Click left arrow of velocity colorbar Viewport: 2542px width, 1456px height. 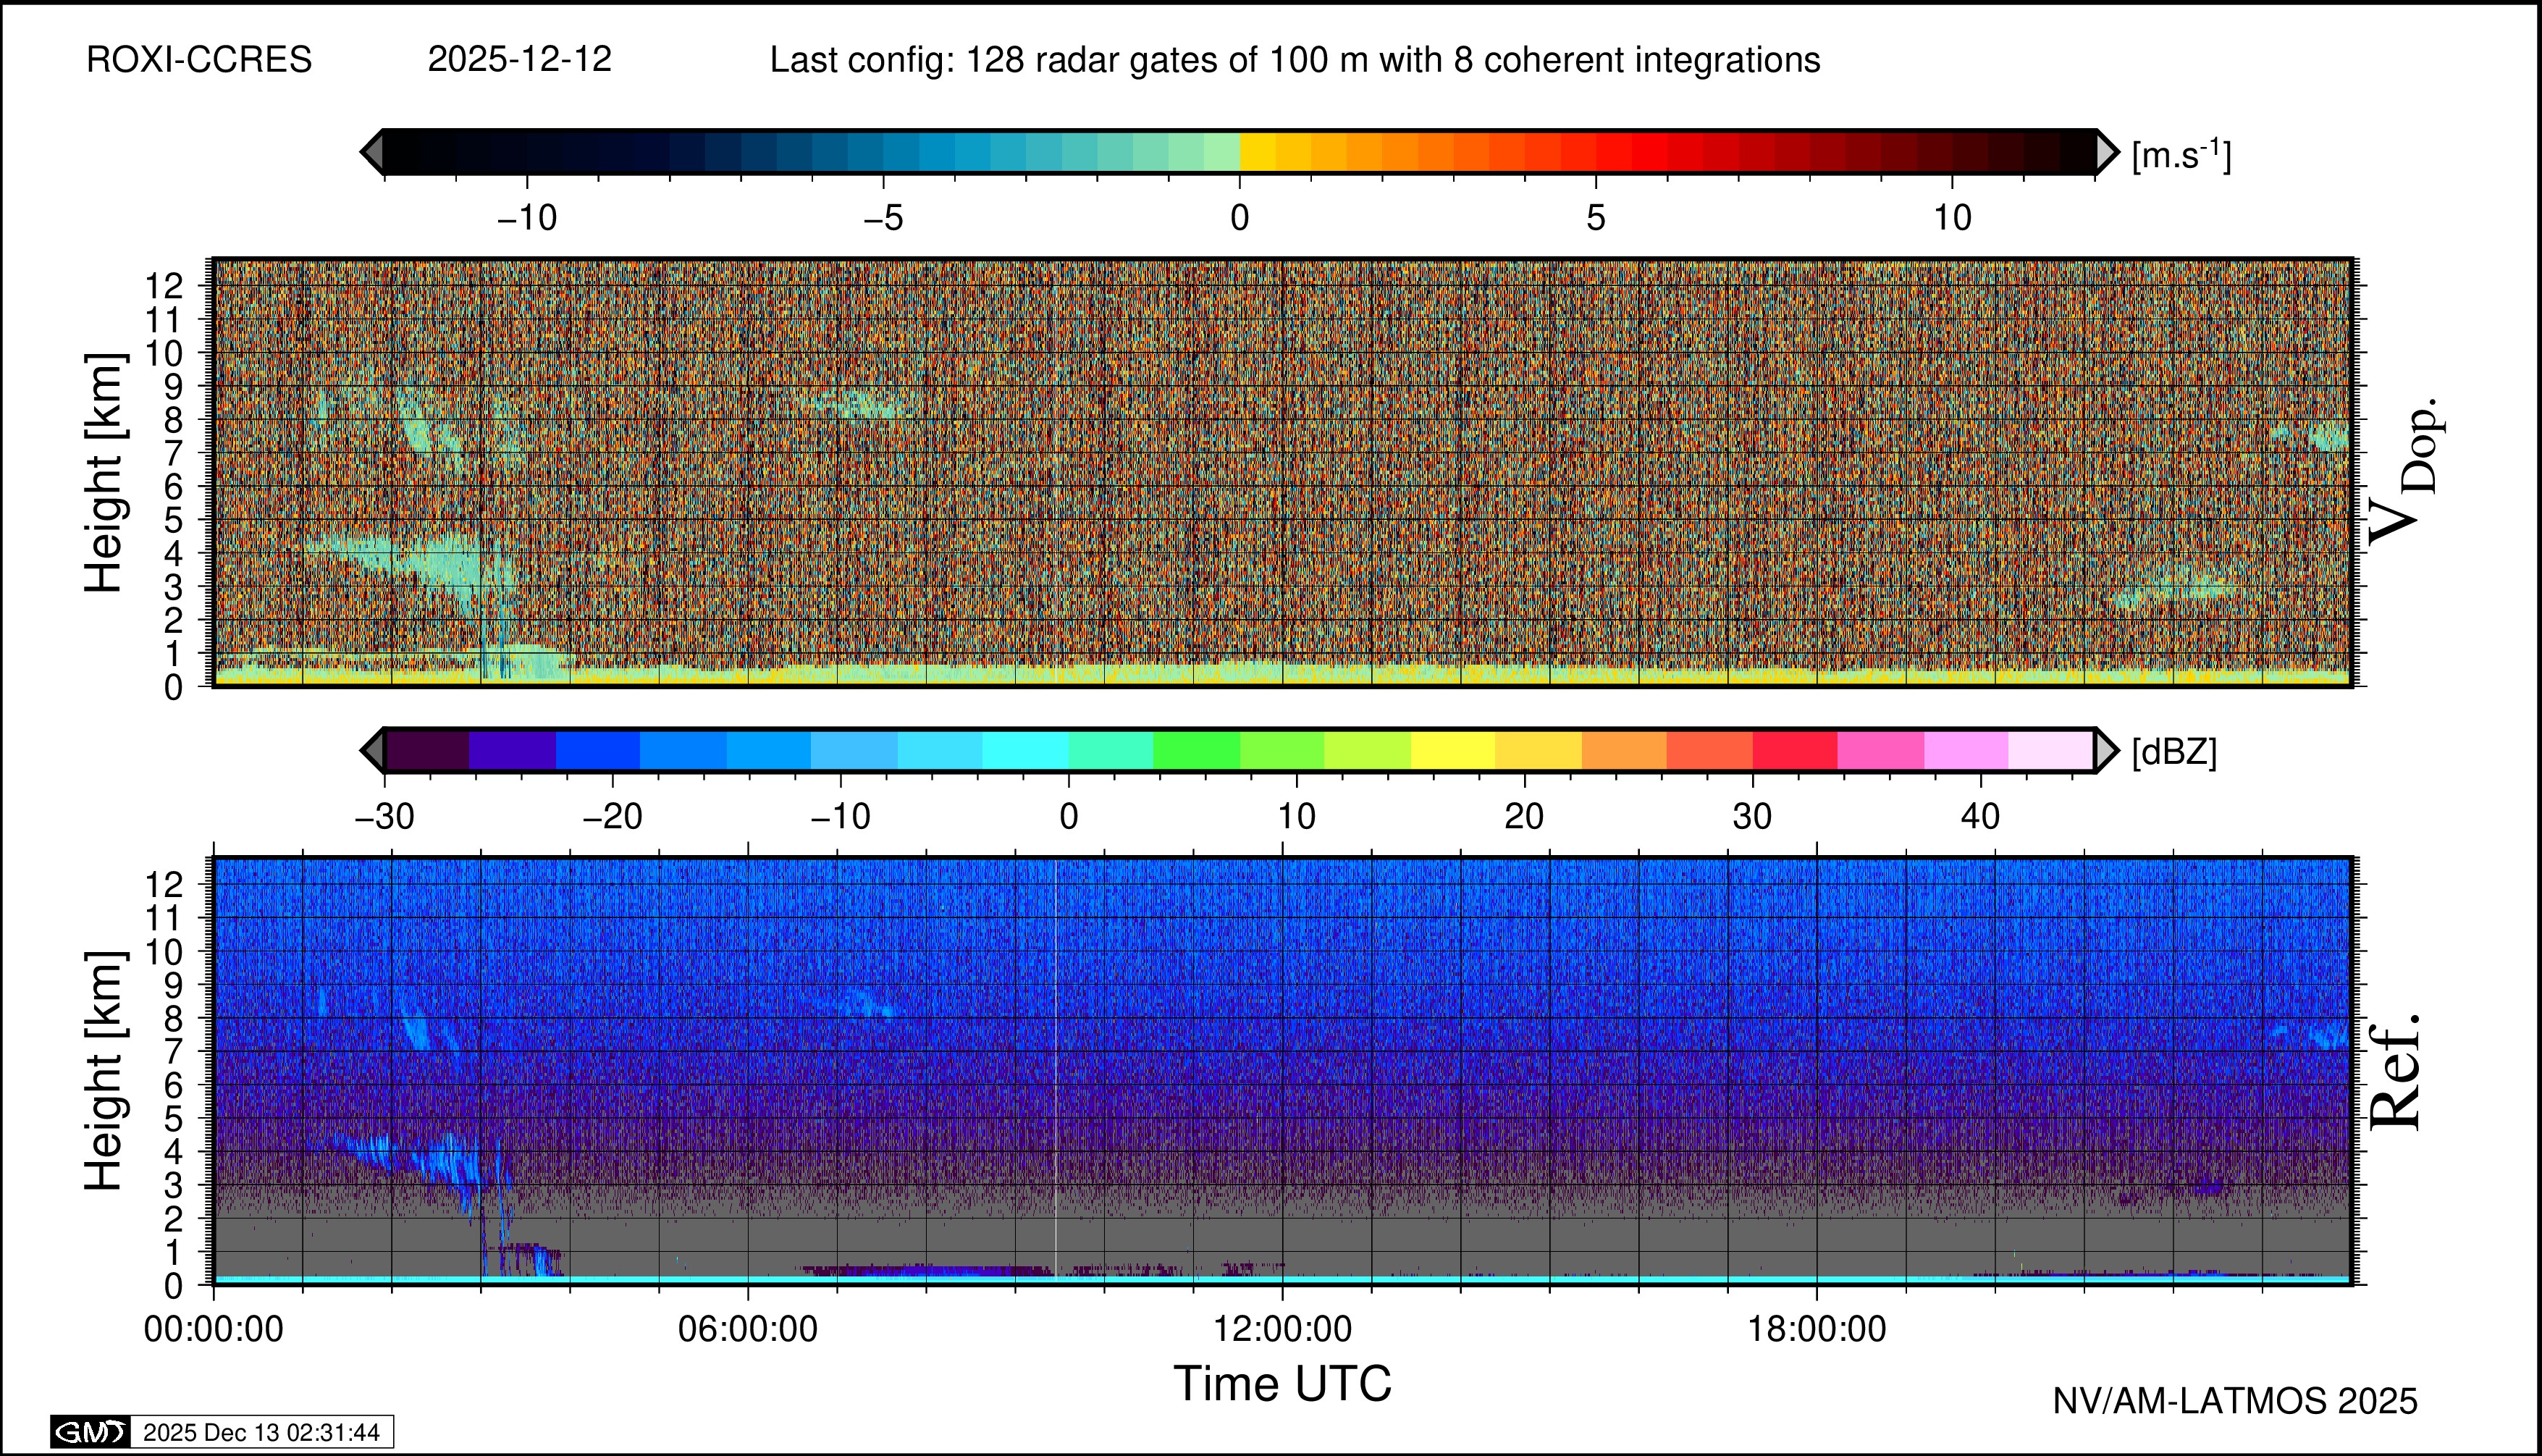click(x=371, y=152)
